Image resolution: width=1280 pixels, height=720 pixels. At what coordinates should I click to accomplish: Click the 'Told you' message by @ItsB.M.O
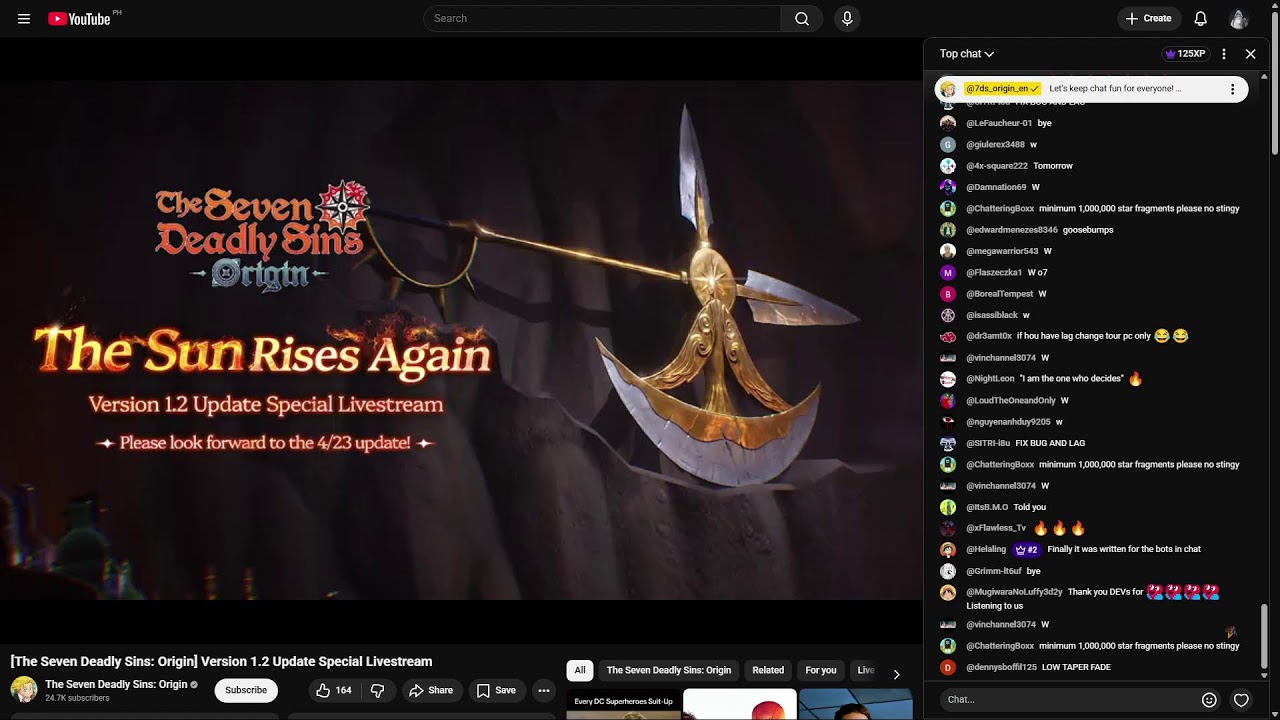tap(1030, 507)
